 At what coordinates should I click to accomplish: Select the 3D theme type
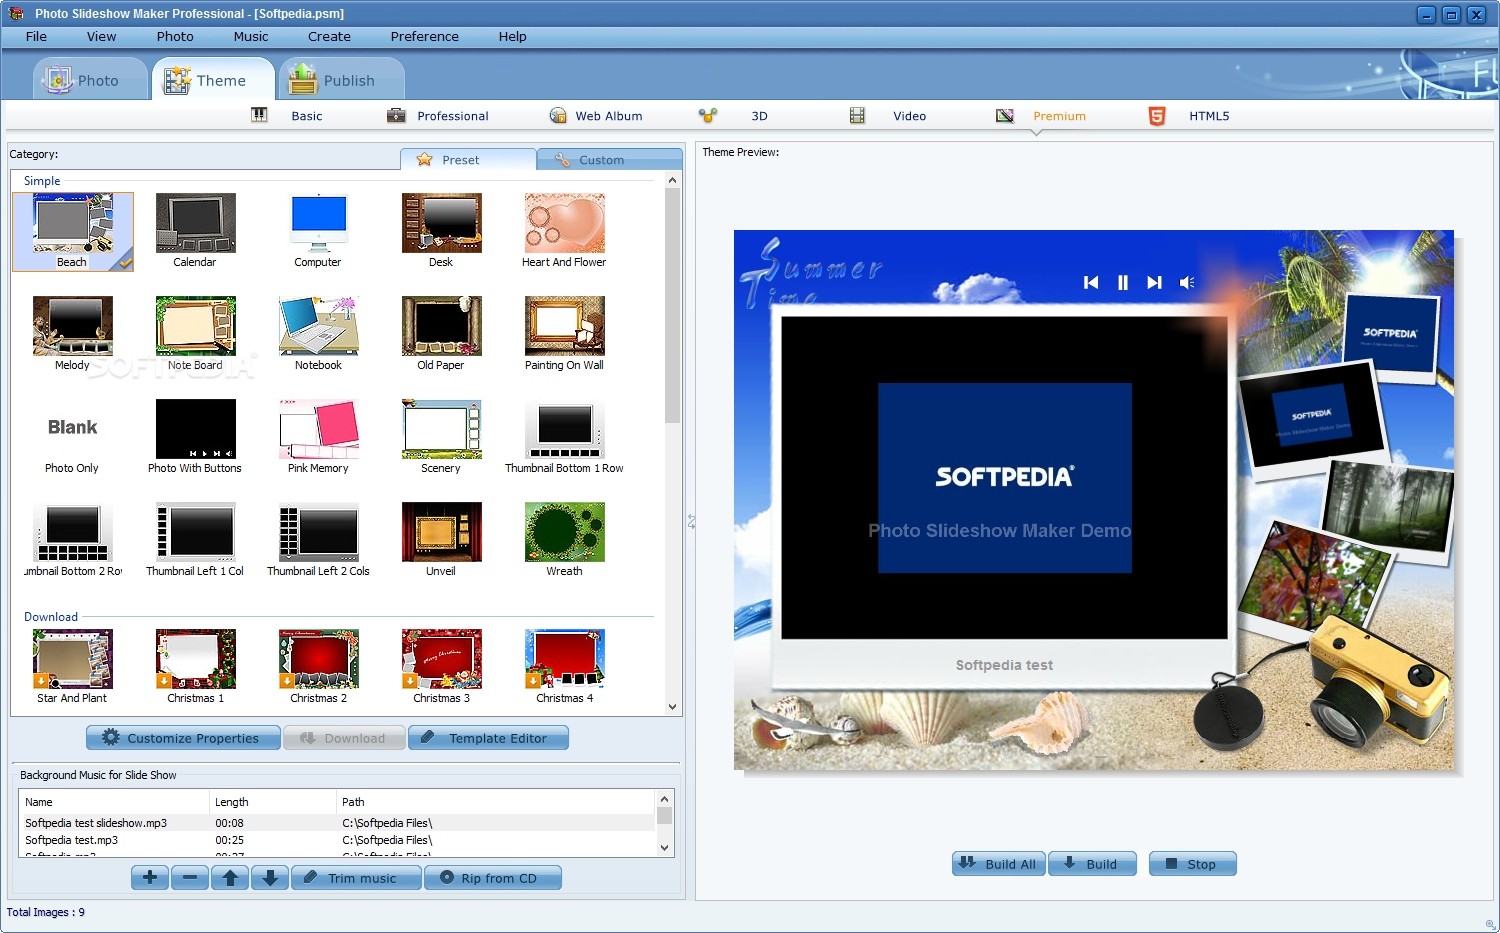733,116
